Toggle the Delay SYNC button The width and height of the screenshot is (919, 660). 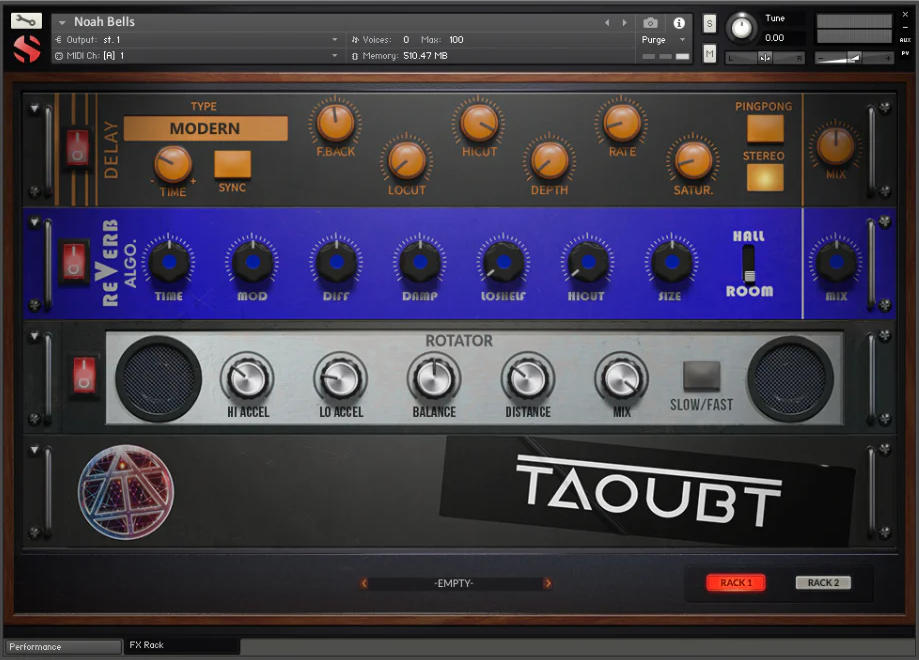point(232,164)
